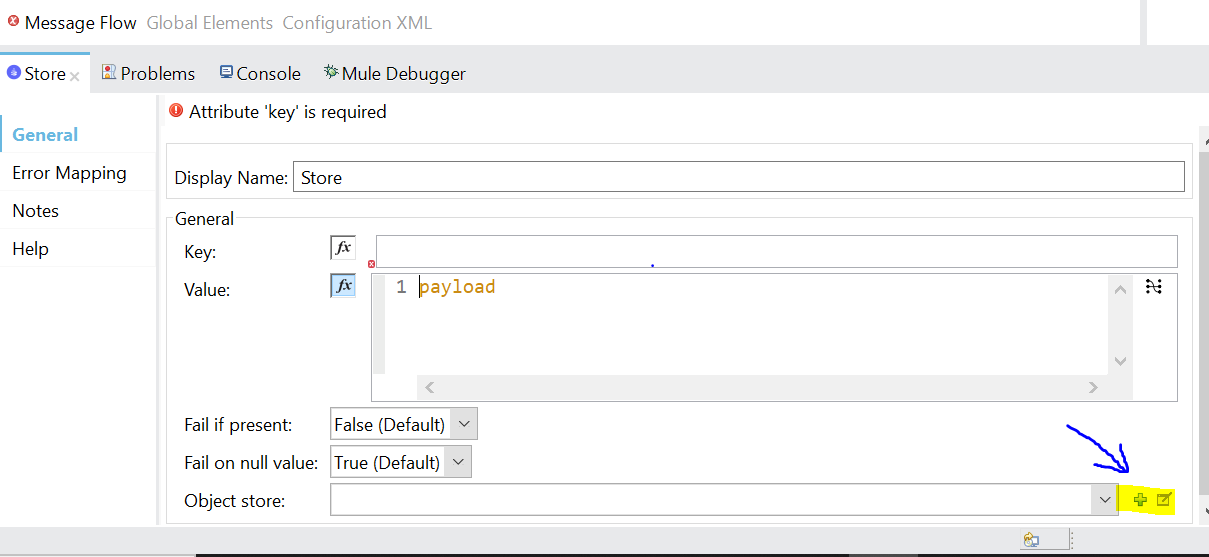This screenshot has width=1209, height=557.
Task: Toggle the fx expression button for Value
Action: pos(342,286)
